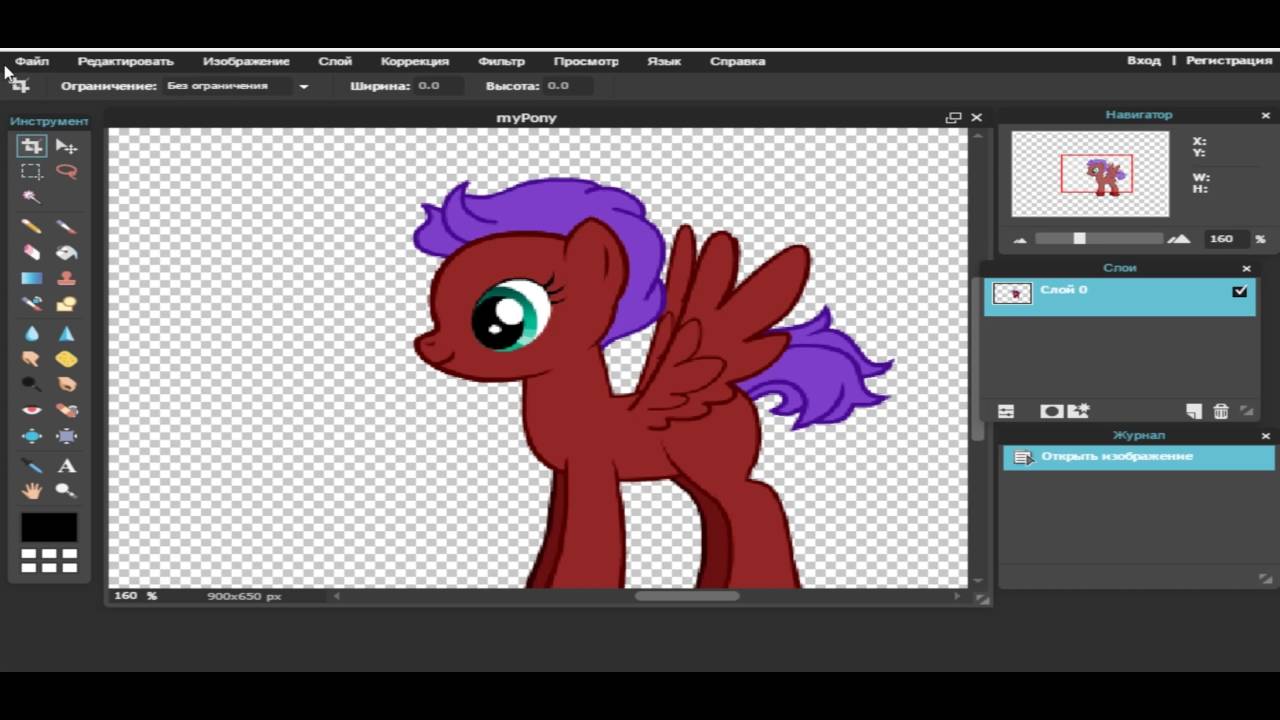Viewport: 1280px width, 720px height.
Task: Open layer styles in Слои panel
Action: point(1078,411)
